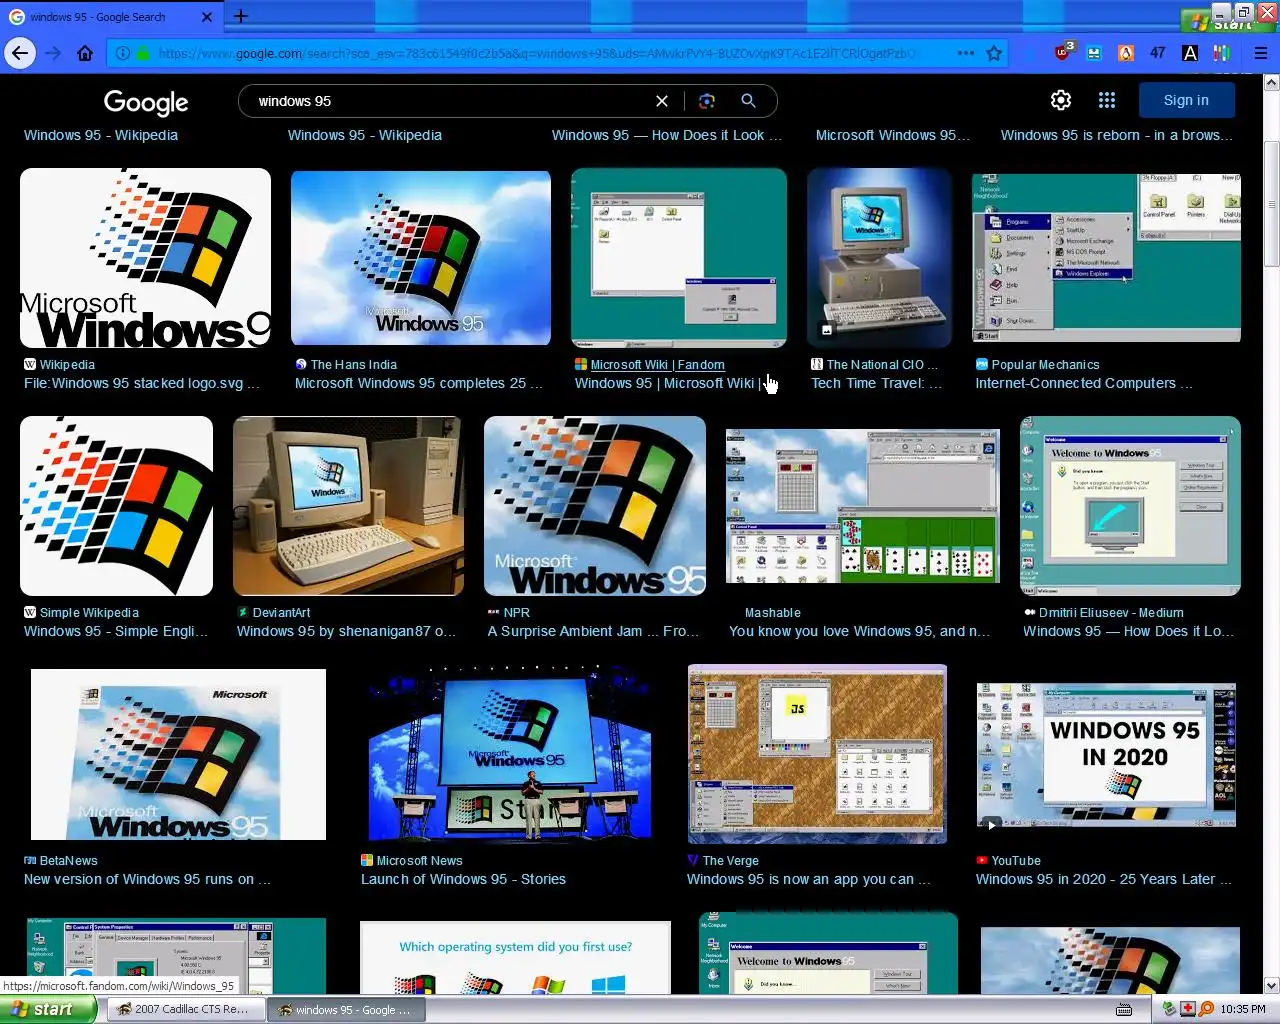This screenshot has width=1280, height=1024.
Task: Open the Simple Wikipedia flag logo image
Action: [x=116, y=506]
